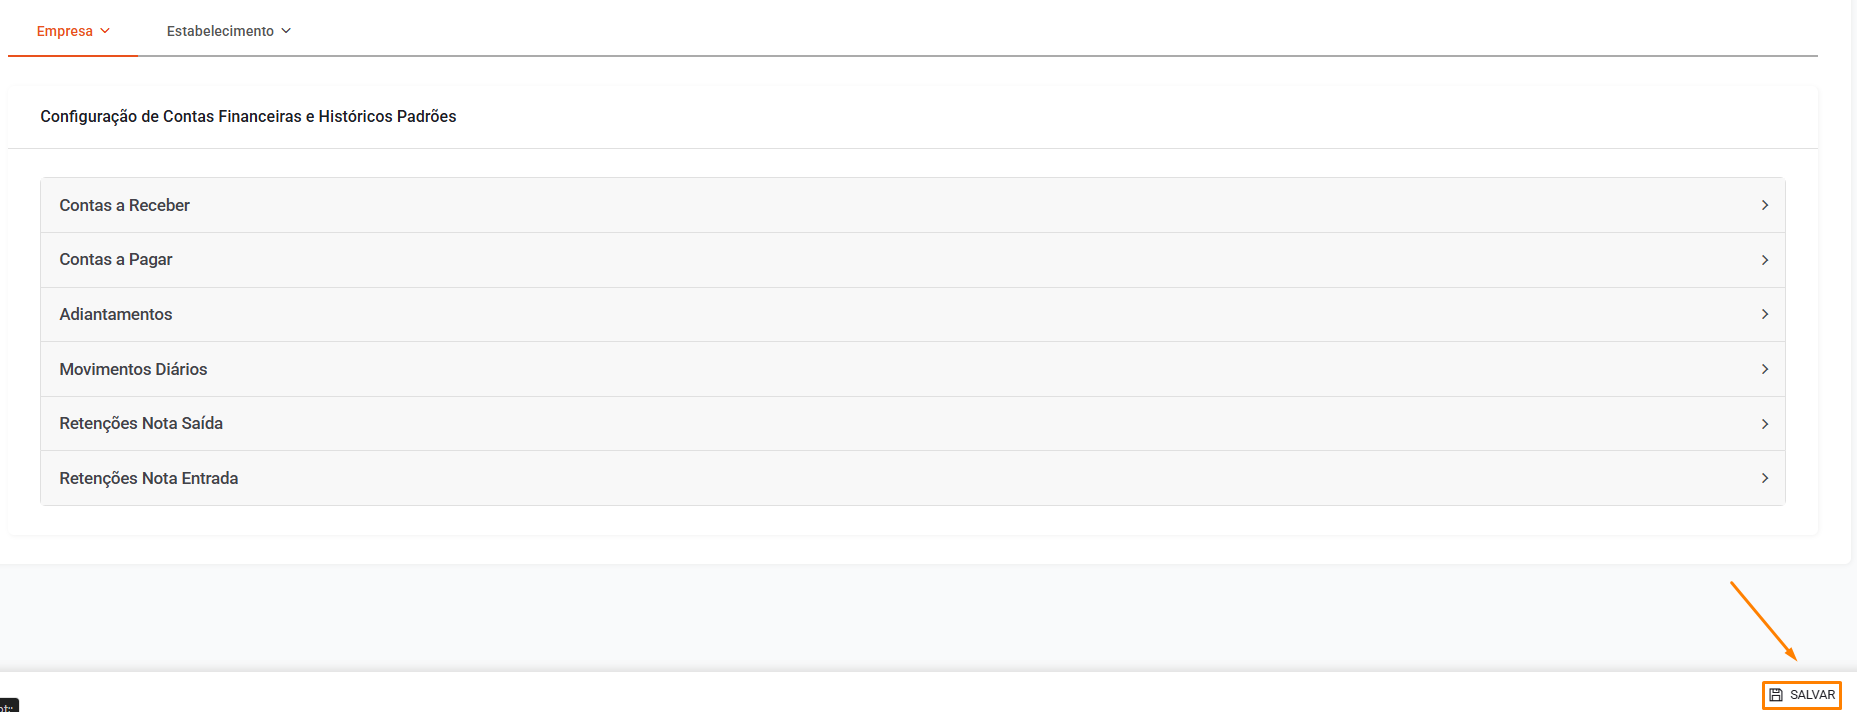
Task: Click the chevron arrow on Movimentos Diários row
Action: (1764, 369)
